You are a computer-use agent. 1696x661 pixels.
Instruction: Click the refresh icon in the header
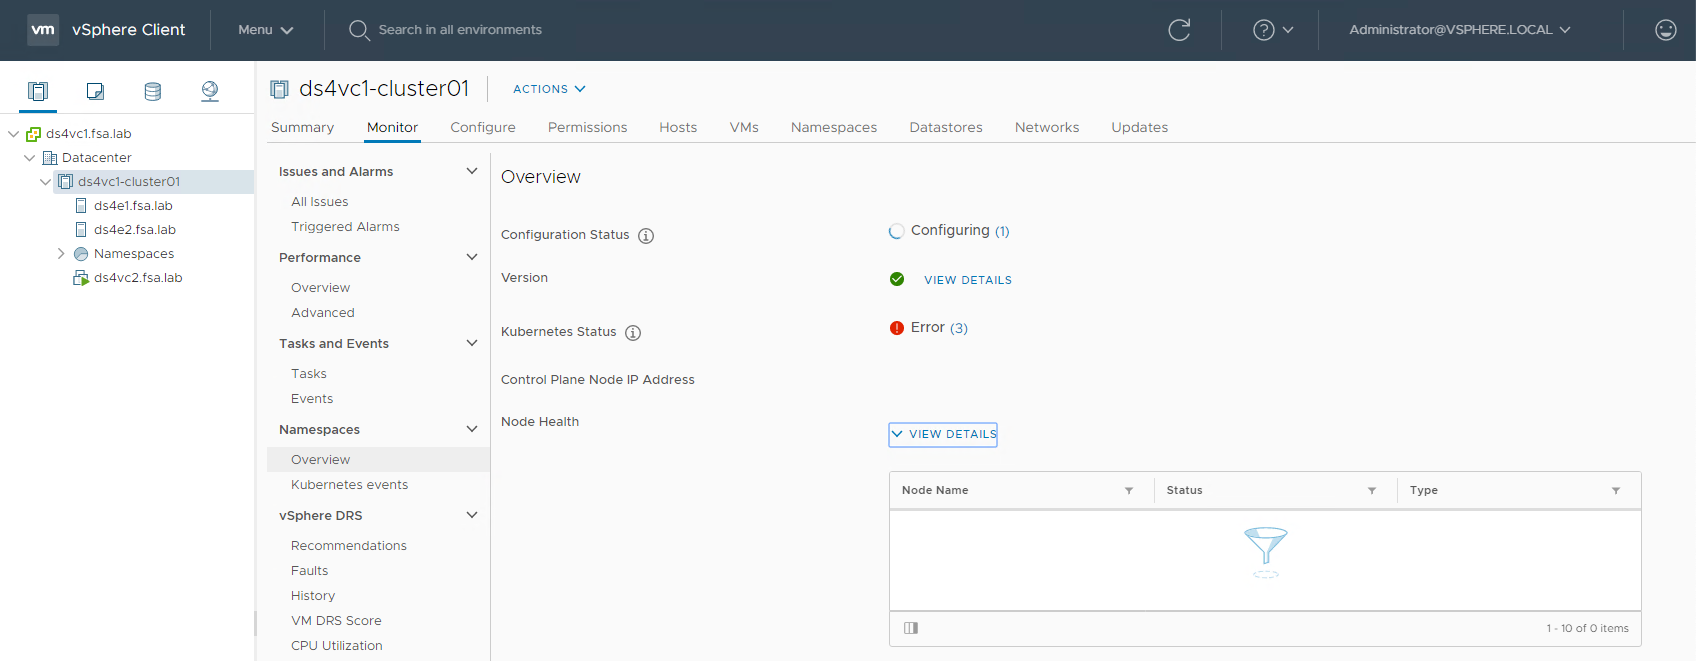[x=1179, y=30]
